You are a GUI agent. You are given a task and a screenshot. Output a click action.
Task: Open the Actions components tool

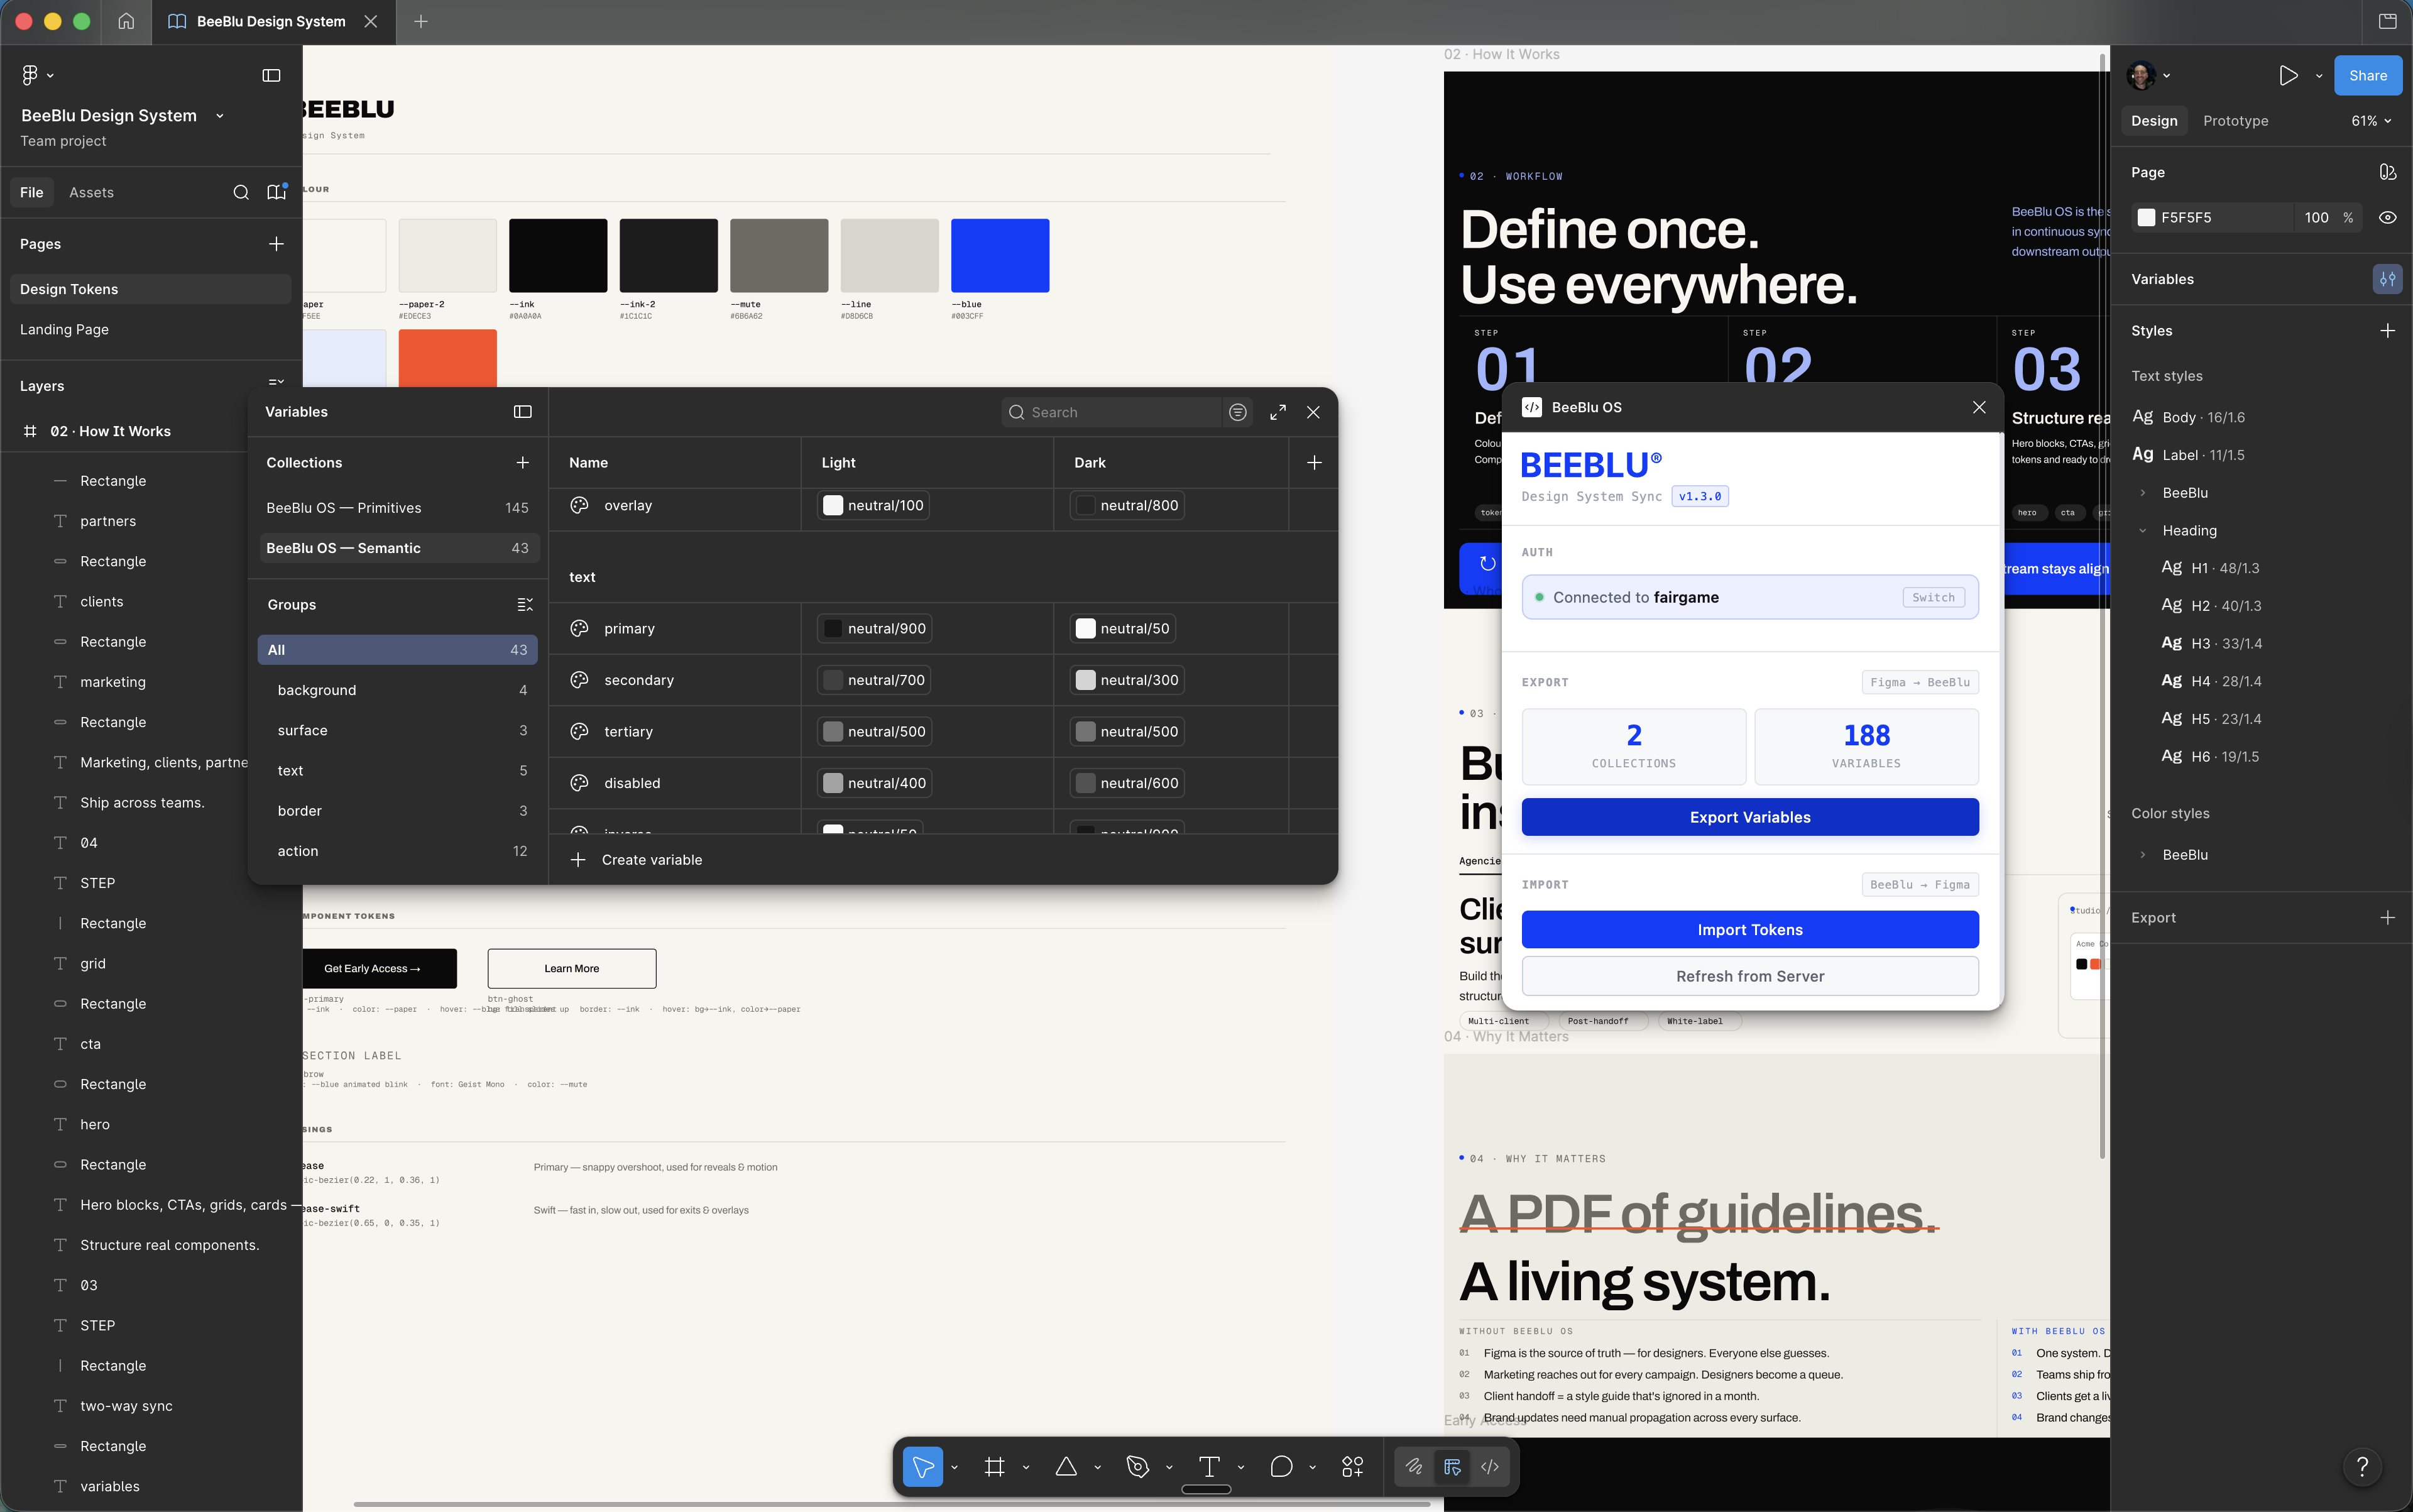pos(1353,1467)
